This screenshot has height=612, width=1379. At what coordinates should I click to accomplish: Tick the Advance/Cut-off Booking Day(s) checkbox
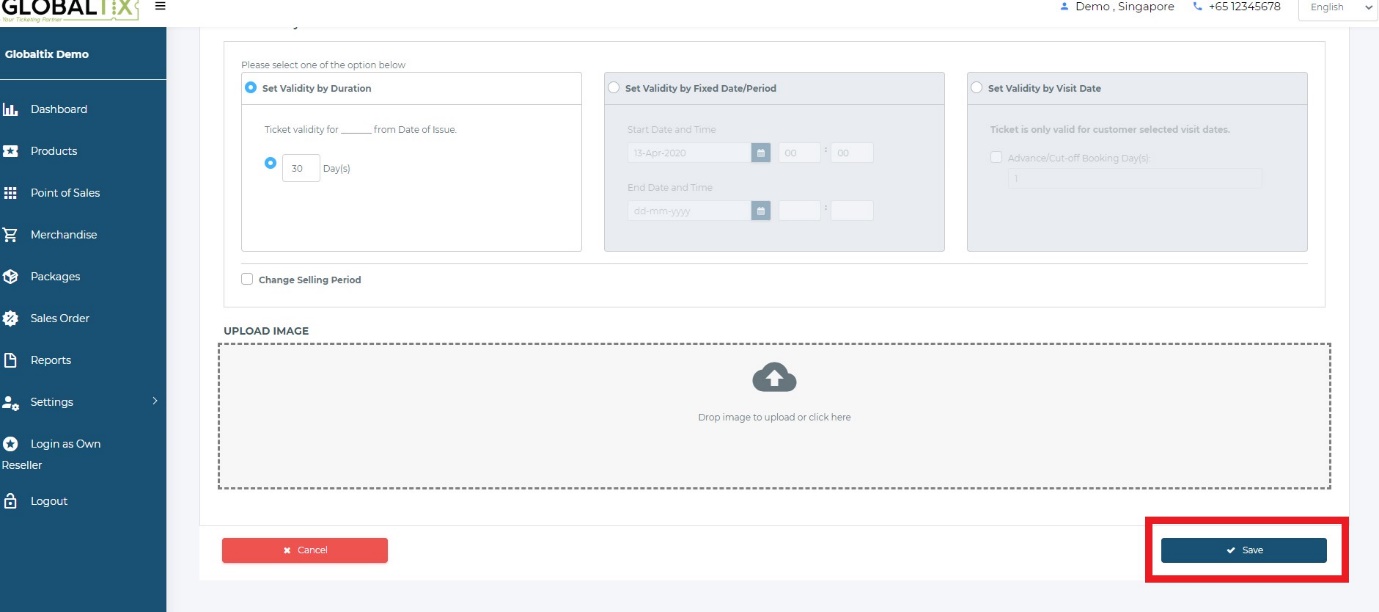tap(996, 157)
